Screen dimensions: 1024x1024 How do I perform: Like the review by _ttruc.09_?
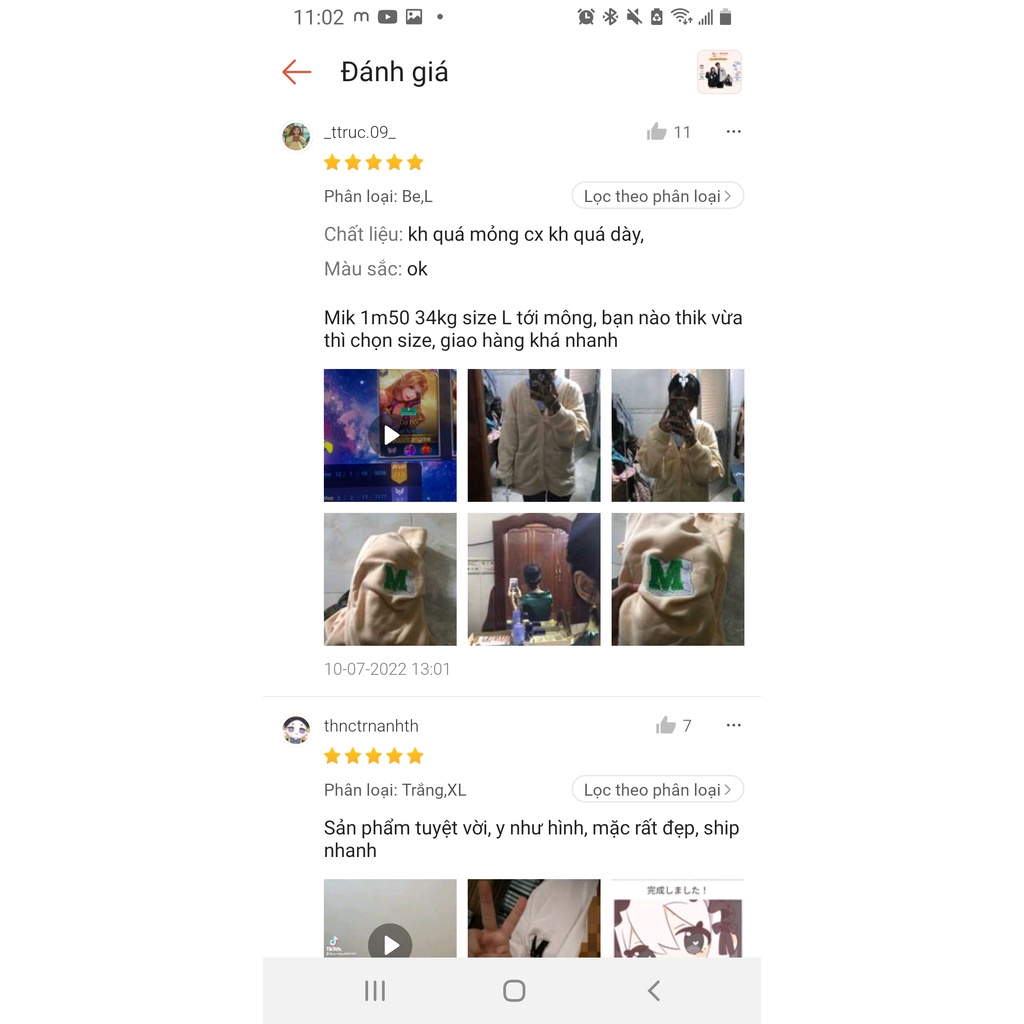tap(656, 132)
